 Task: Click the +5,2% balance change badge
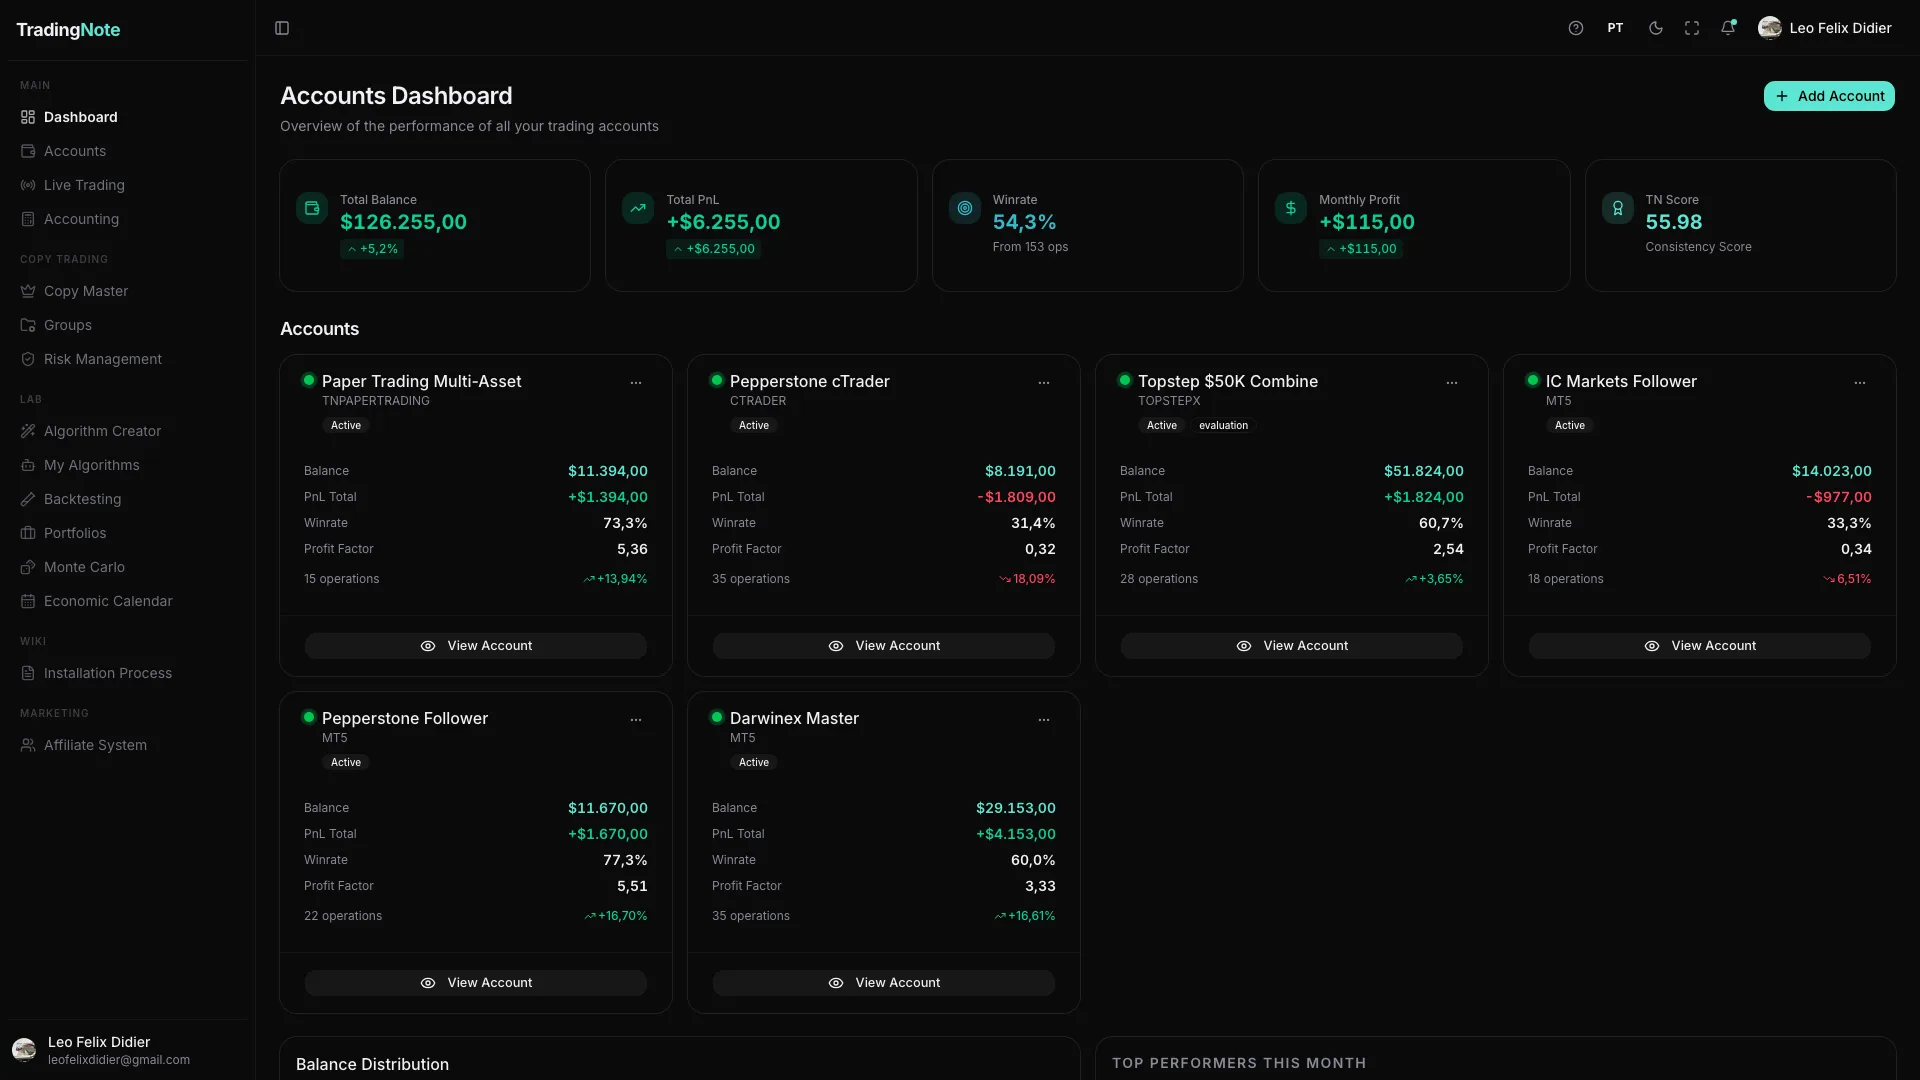pos(372,249)
